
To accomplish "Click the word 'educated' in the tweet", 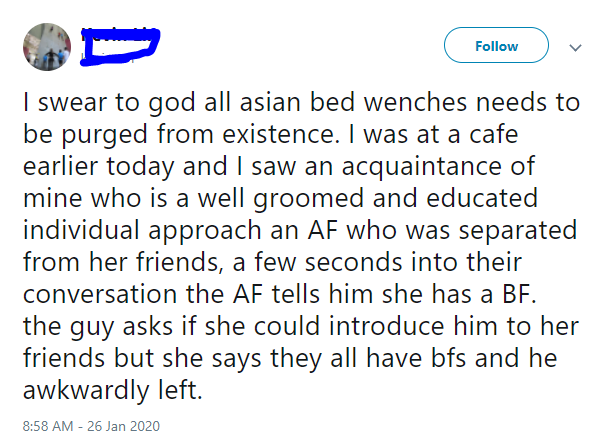I will [482, 198].
